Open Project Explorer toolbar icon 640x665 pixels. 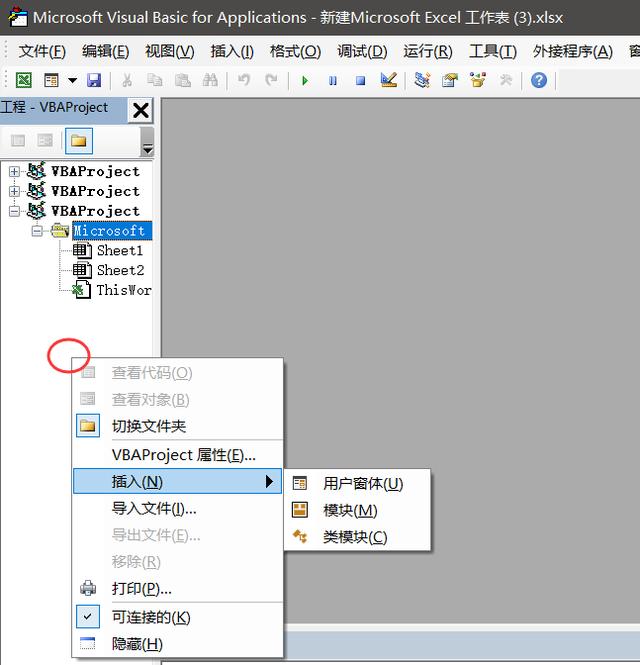pyautogui.click(x=422, y=80)
